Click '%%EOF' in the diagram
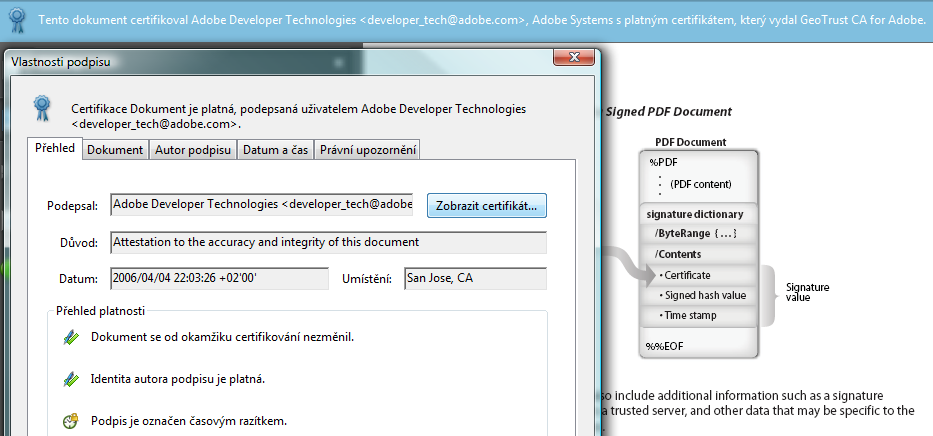This screenshot has height=436, width=933. 664,346
